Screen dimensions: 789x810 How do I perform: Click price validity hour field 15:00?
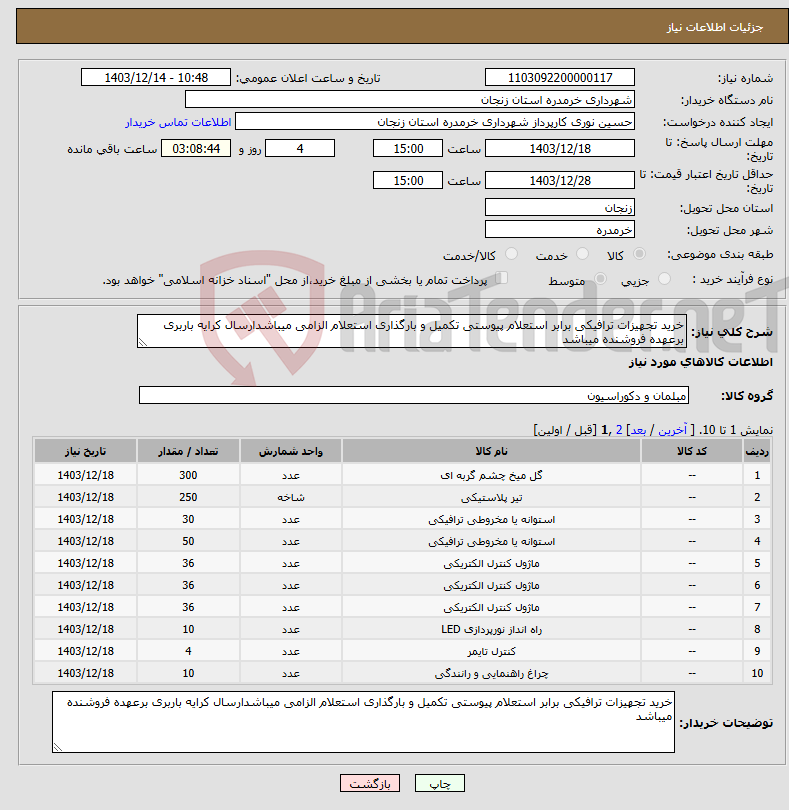pos(408,181)
